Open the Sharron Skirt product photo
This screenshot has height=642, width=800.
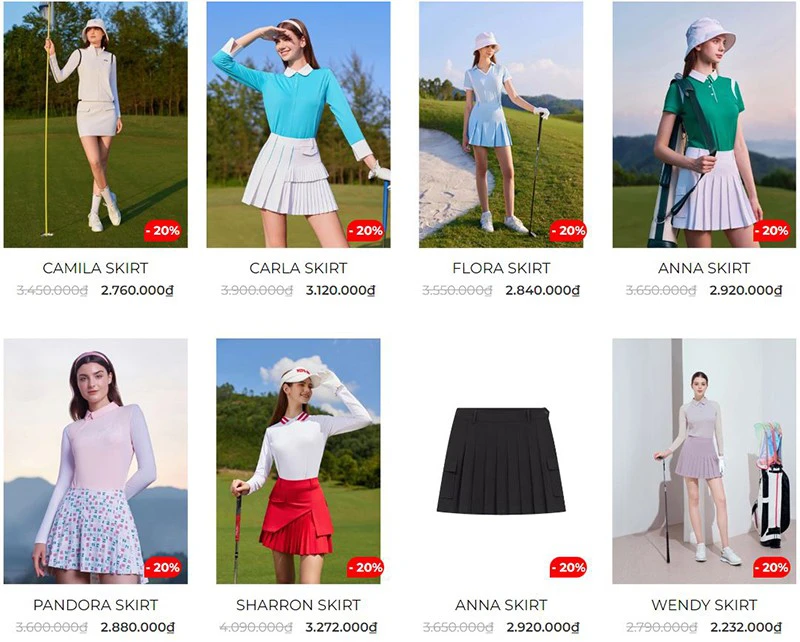298,461
